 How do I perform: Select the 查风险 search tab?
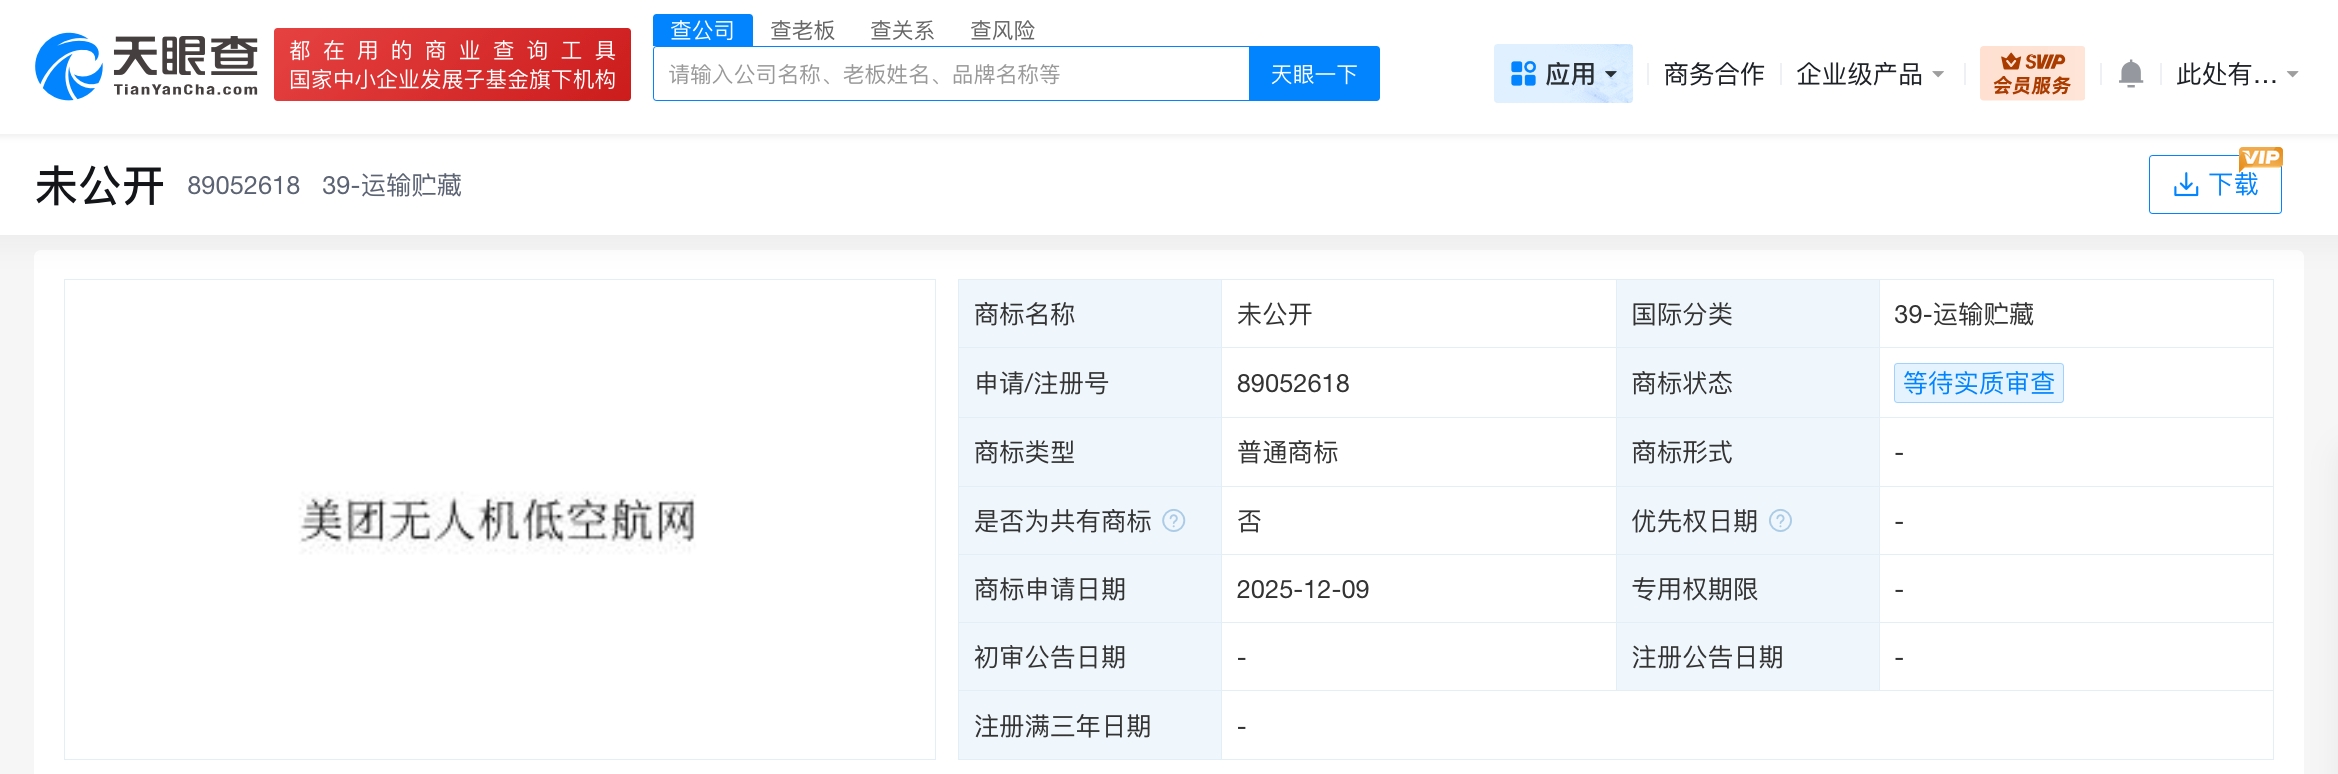click(x=1002, y=30)
